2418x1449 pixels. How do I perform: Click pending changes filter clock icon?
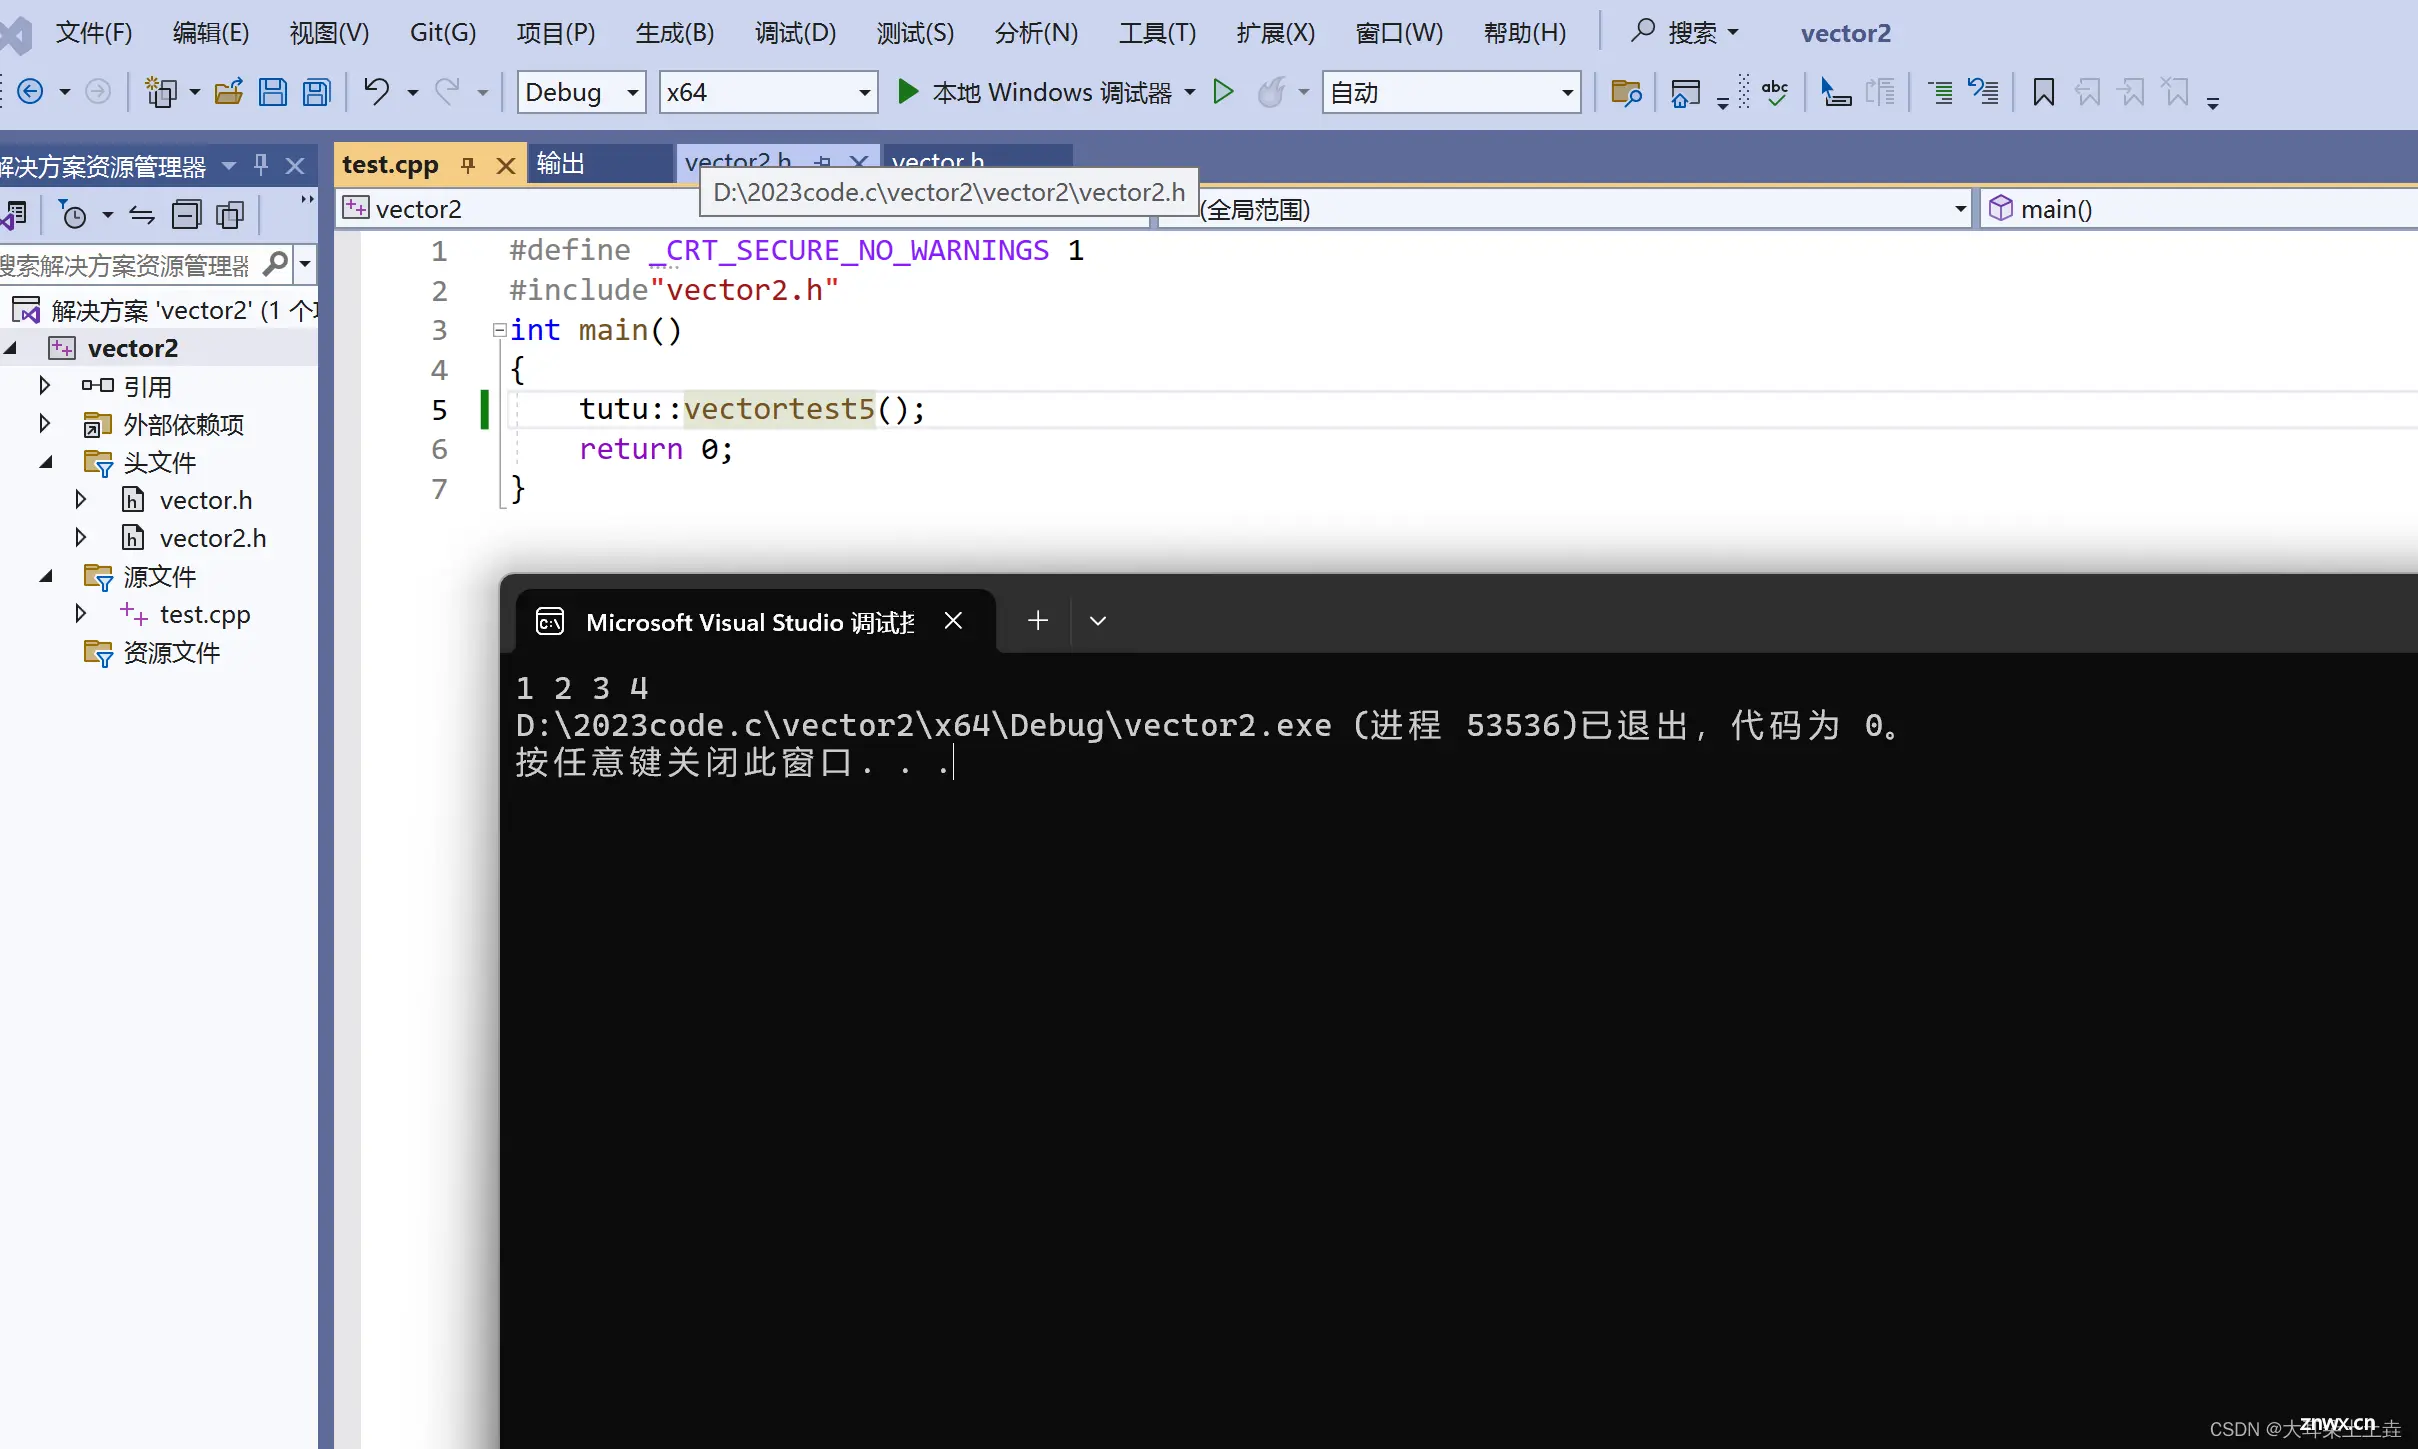74,214
